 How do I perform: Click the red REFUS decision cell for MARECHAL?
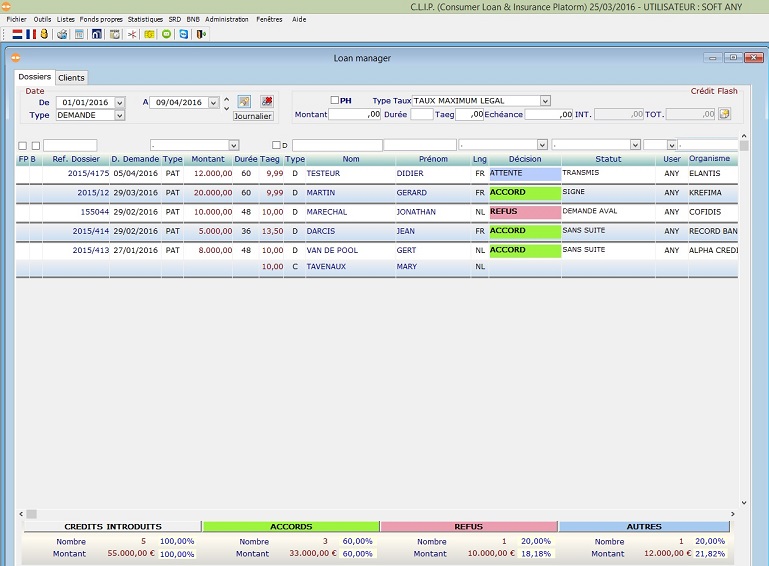point(524,212)
